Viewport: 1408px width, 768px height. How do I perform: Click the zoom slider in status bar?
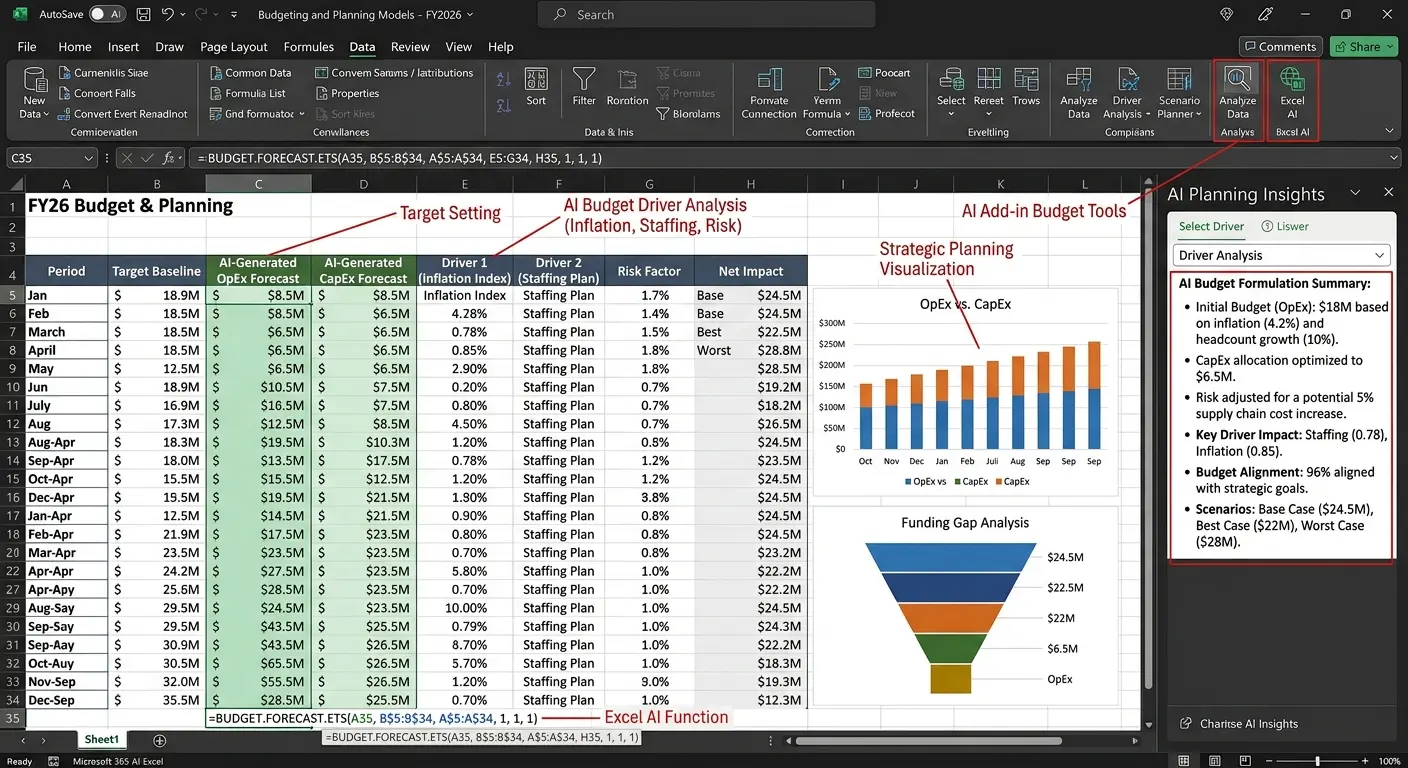(x=1317, y=761)
